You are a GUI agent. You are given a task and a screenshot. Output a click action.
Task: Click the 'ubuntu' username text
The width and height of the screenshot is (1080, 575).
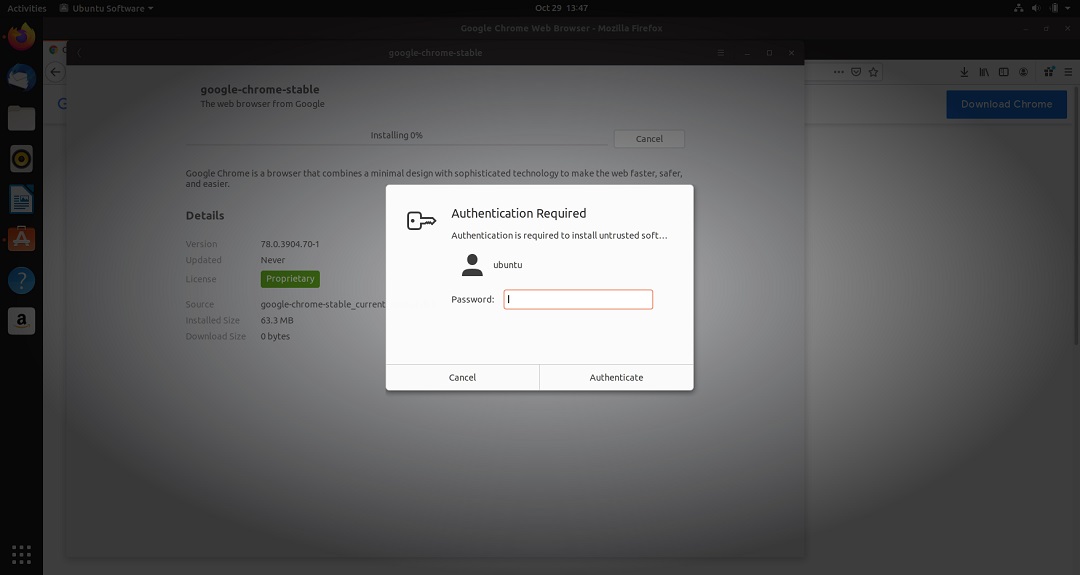[508, 265]
